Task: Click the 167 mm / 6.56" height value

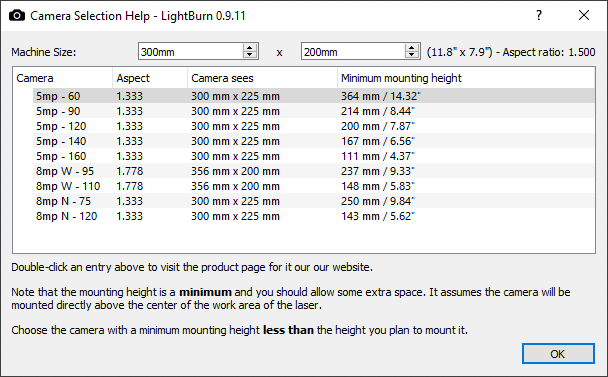Action: (x=378, y=141)
